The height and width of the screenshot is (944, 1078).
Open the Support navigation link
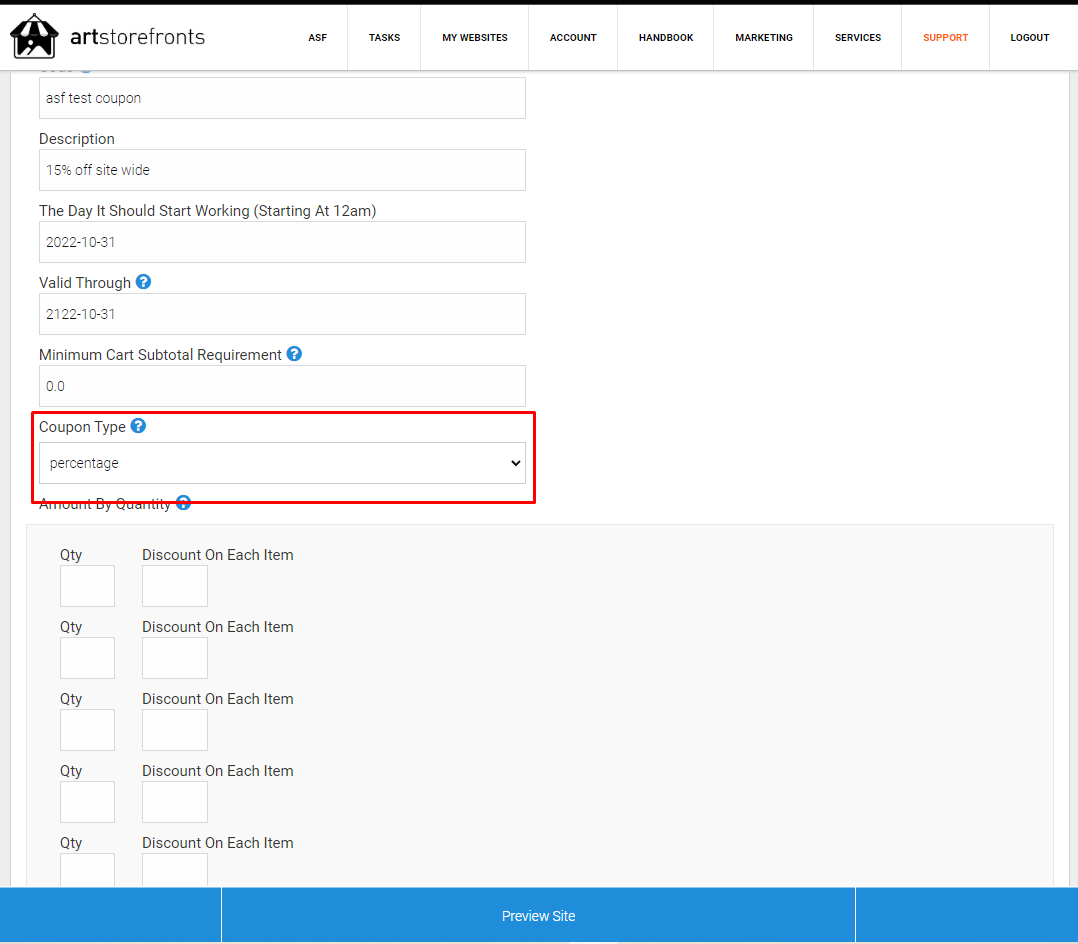945,38
